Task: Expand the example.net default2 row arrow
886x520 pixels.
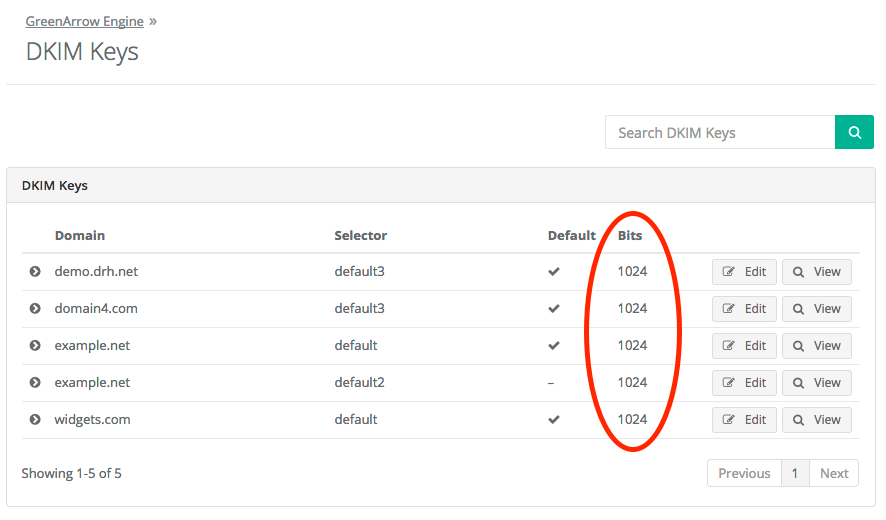Action: [35, 383]
